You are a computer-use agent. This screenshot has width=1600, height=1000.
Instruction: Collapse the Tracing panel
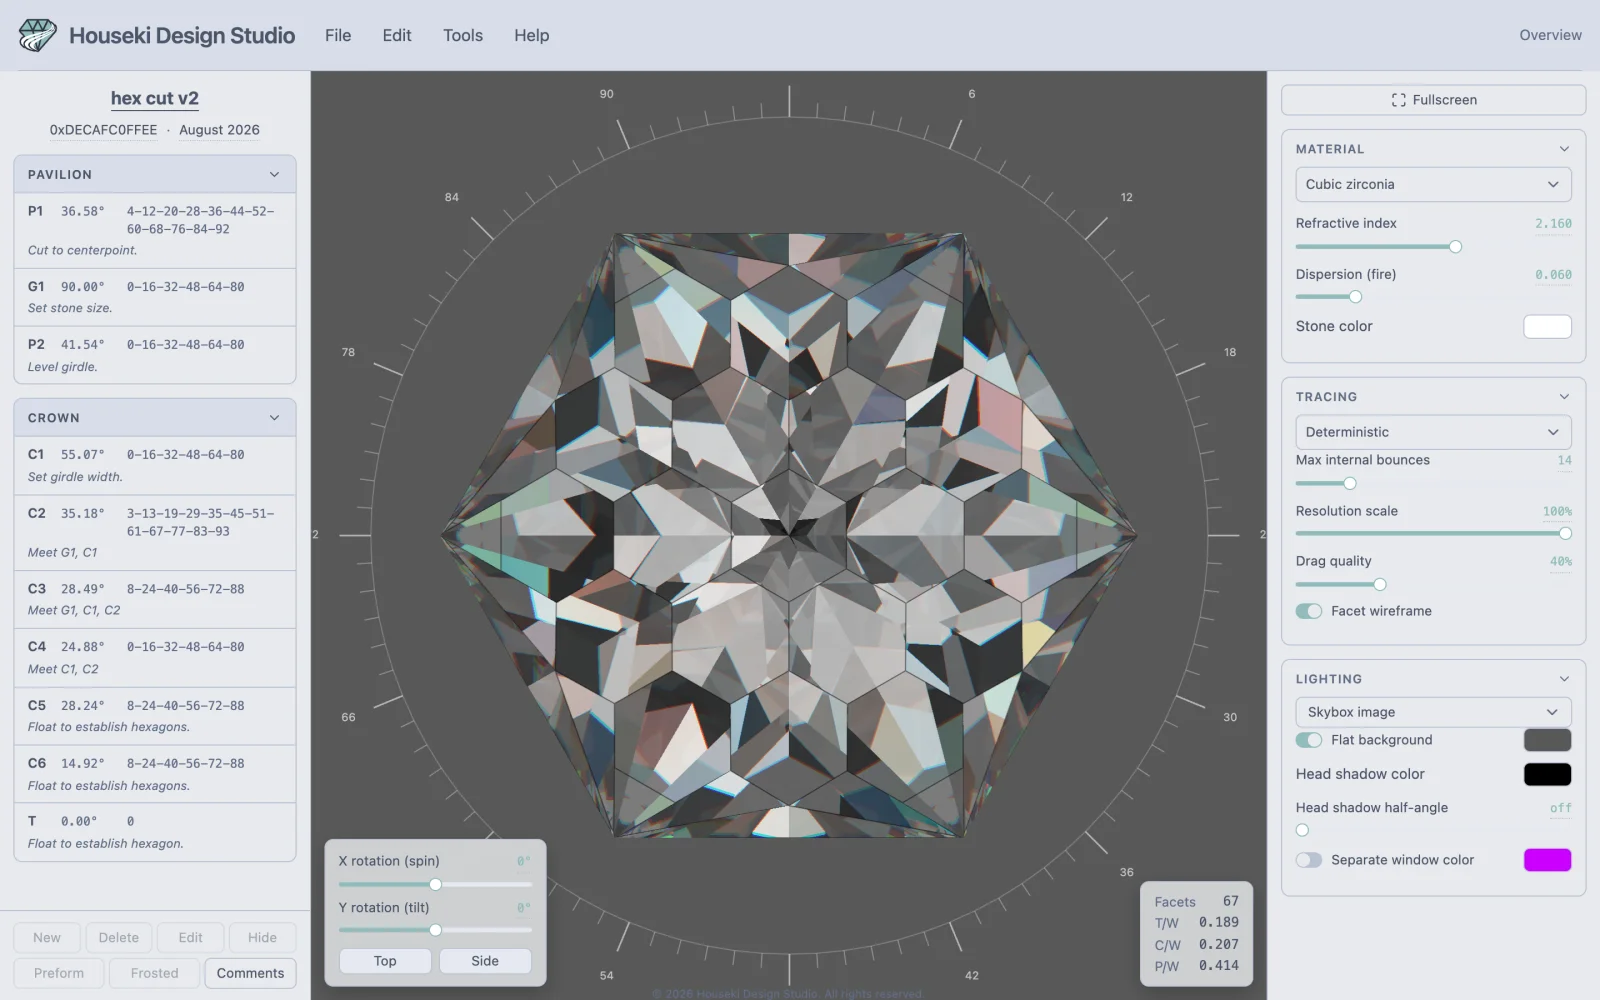pyautogui.click(x=1564, y=397)
